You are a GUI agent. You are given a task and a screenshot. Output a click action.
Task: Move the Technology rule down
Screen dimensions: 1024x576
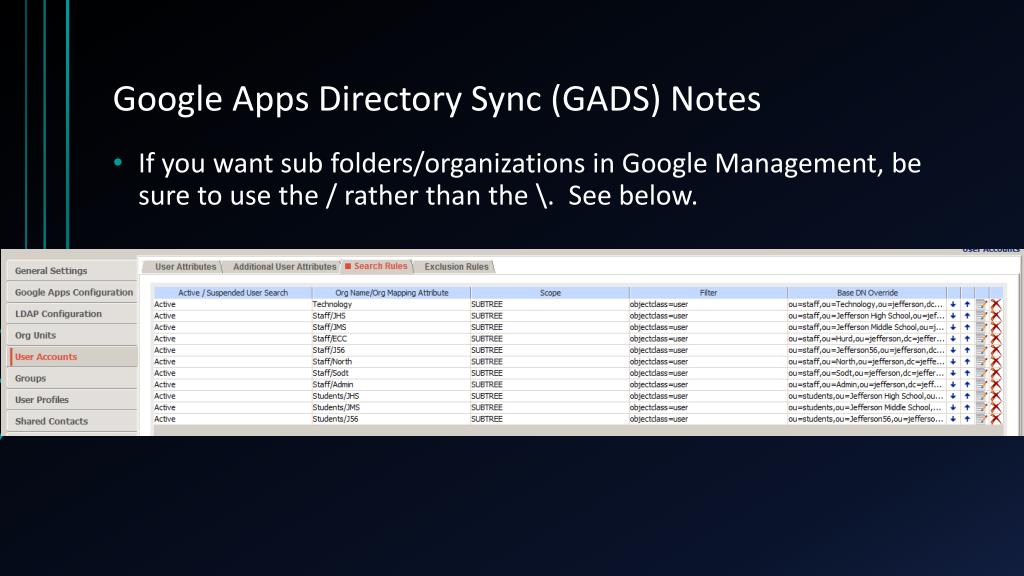pyautogui.click(x=953, y=304)
